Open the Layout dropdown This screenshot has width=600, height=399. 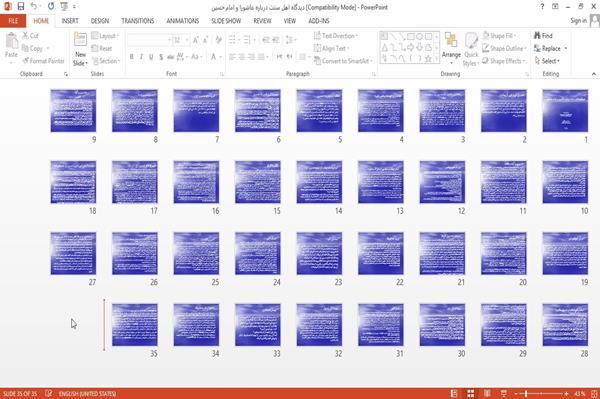tap(105, 36)
